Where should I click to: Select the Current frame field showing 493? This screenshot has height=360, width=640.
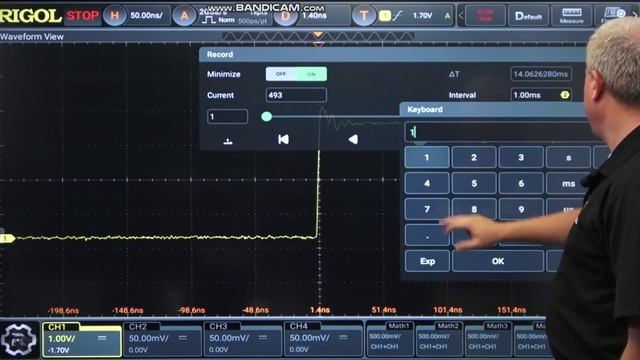pyautogui.click(x=296, y=95)
